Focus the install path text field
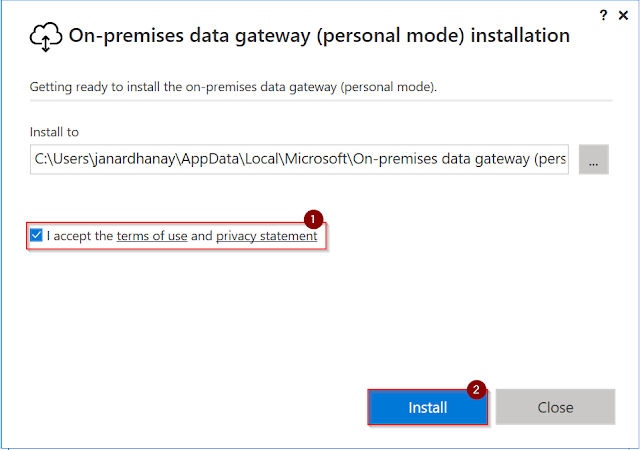The width and height of the screenshot is (640, 450). point(298,159)
